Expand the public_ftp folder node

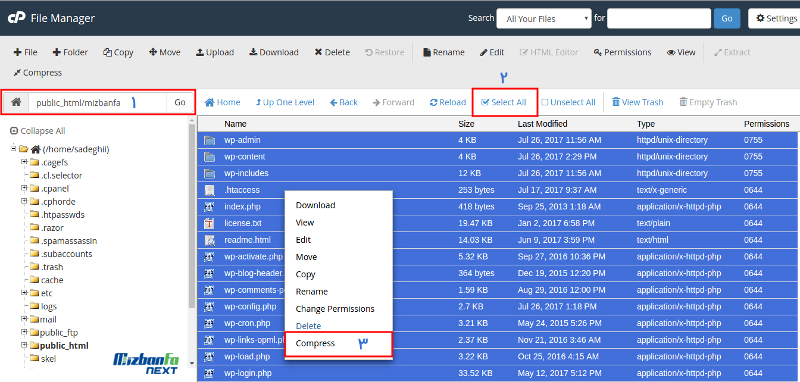pyautogui.click(x=24, y=333)
